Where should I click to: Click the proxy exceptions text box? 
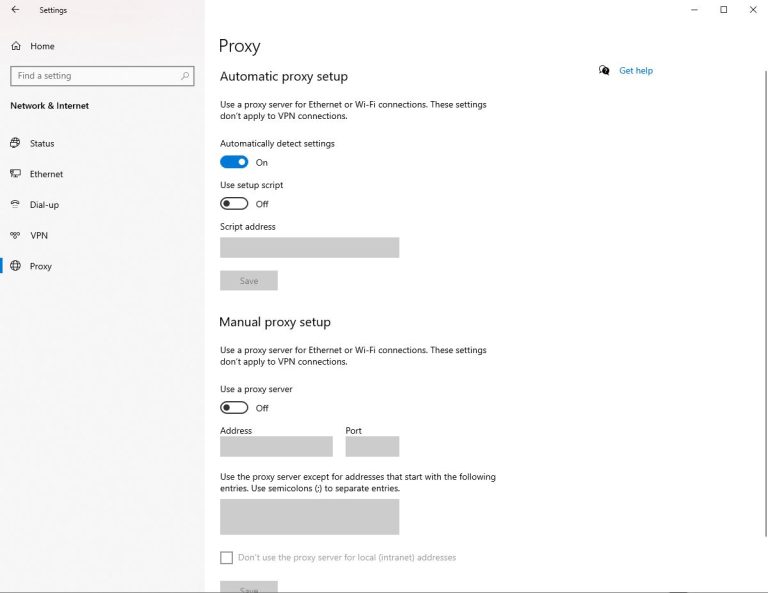(310, 517)
